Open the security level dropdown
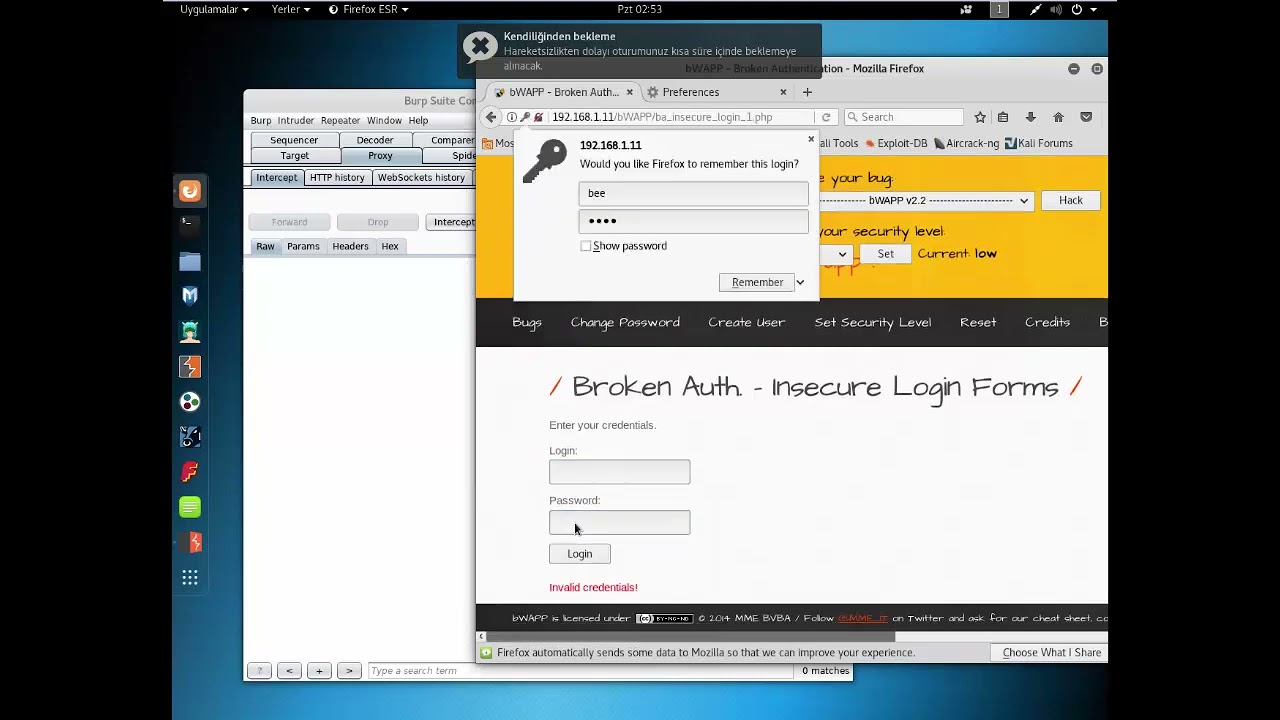The image size is (1280, 720). coord(835,254)
